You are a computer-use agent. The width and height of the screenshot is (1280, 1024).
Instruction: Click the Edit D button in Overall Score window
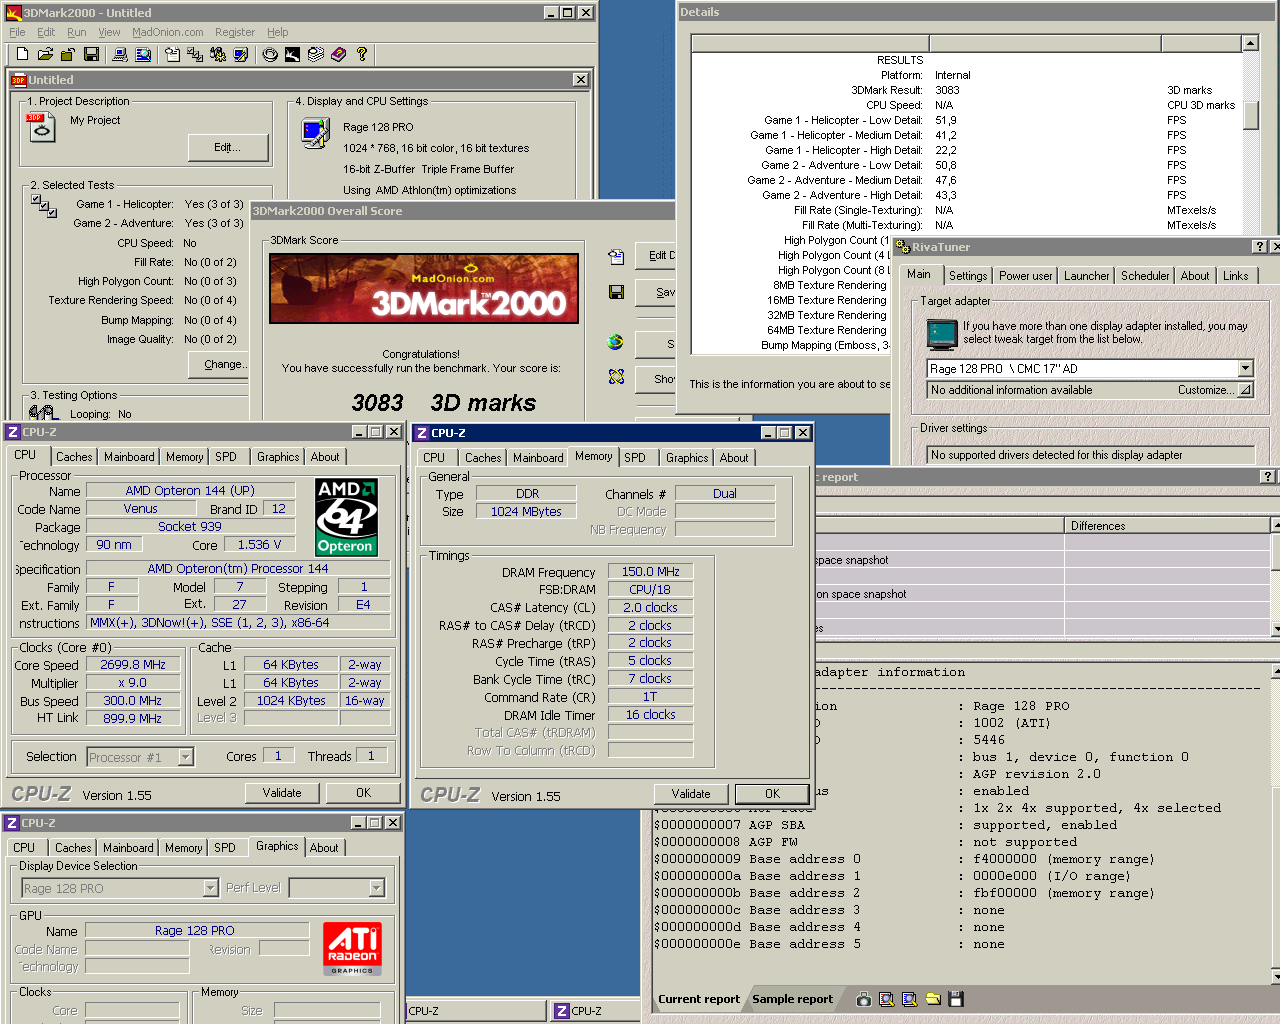click(x=655, y=256)
